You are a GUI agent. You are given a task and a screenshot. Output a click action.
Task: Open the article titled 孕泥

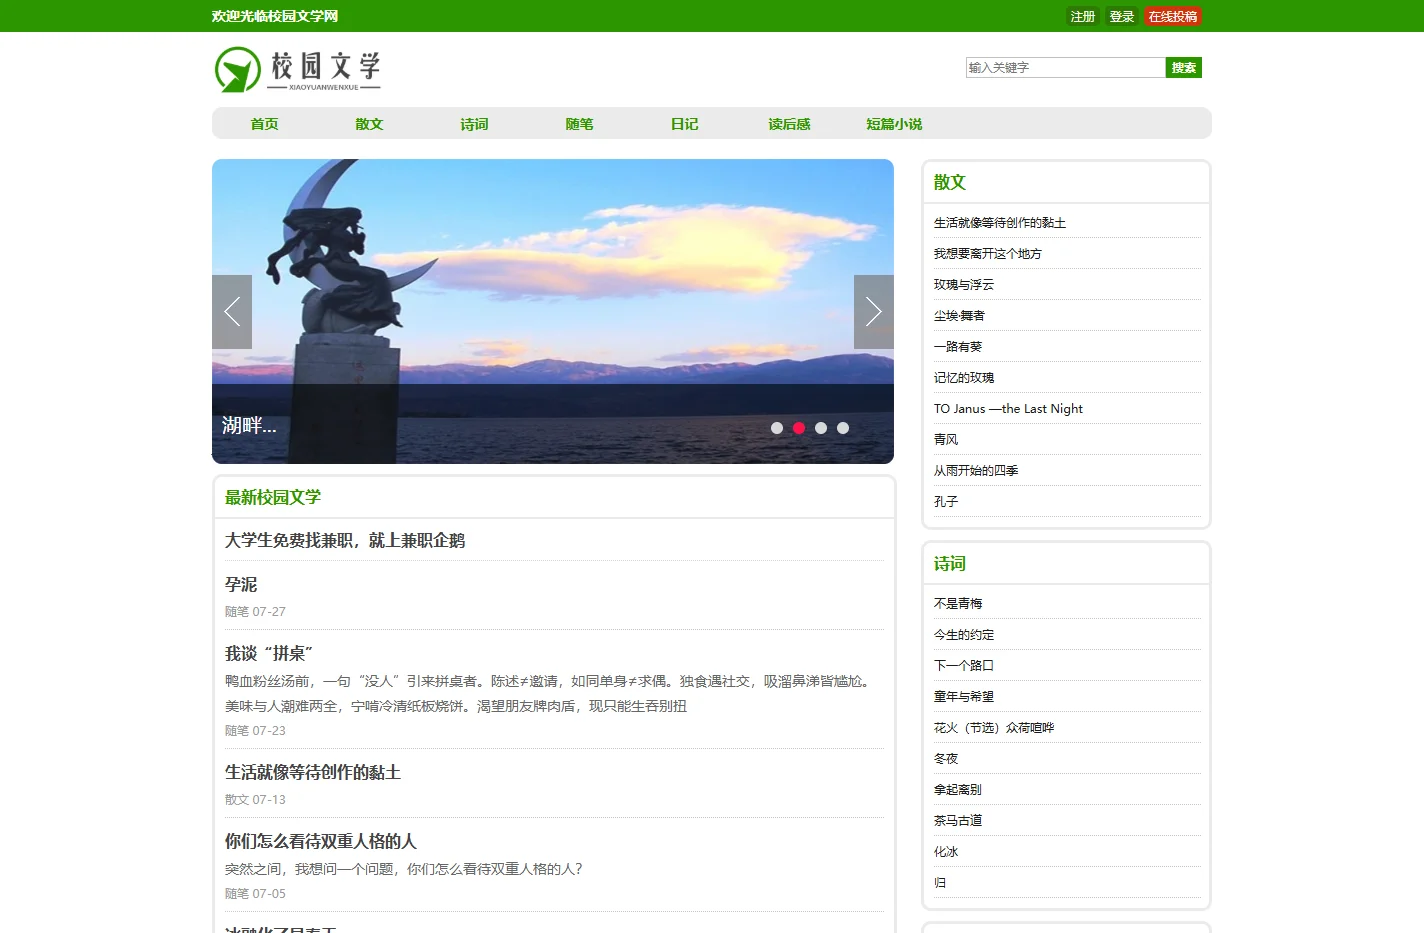pos(241,584)
